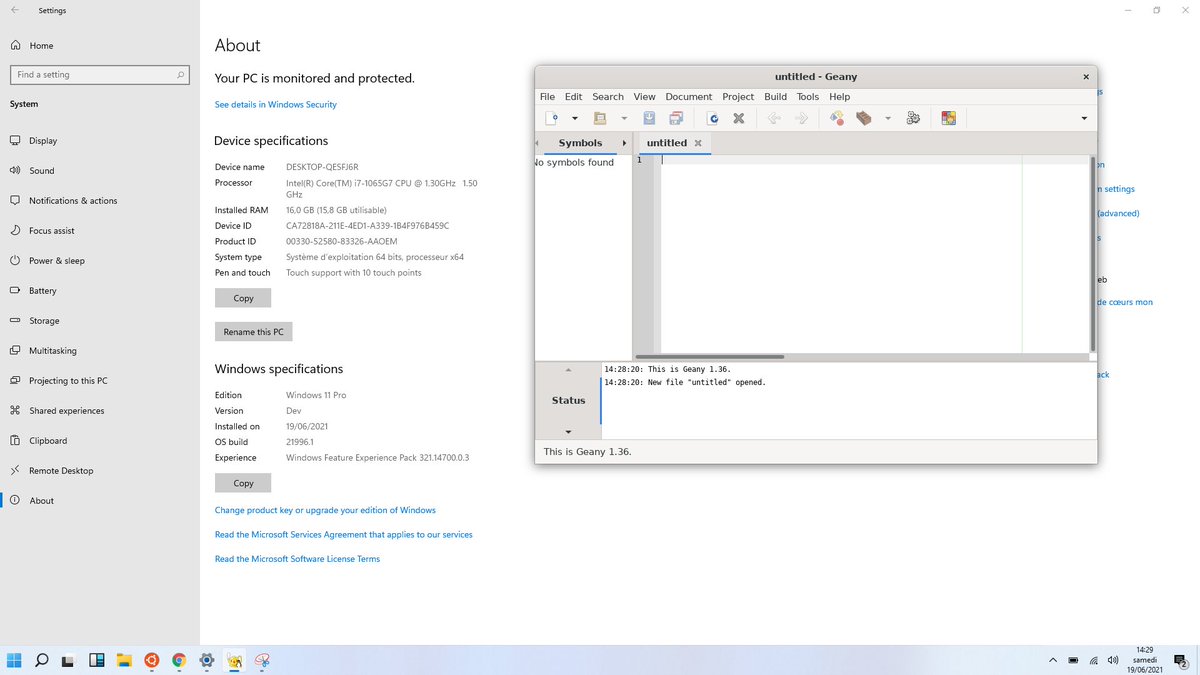
Task: Click the Navigate forward arrow in Geany
Action: pyautogui.click(x=801, y=118)
